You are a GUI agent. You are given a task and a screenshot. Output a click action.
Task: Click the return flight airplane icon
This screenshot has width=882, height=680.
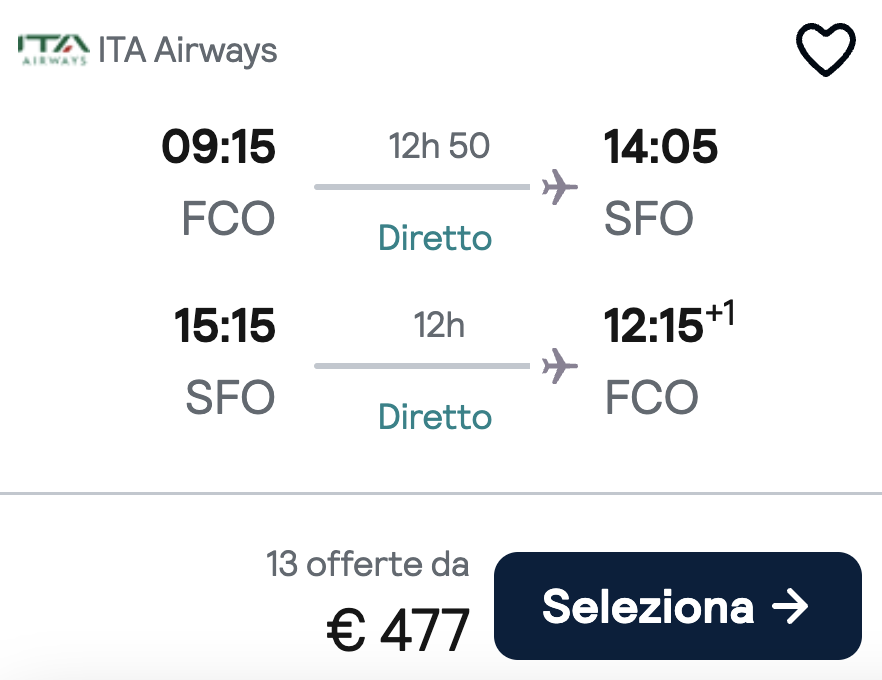[559, 366]
